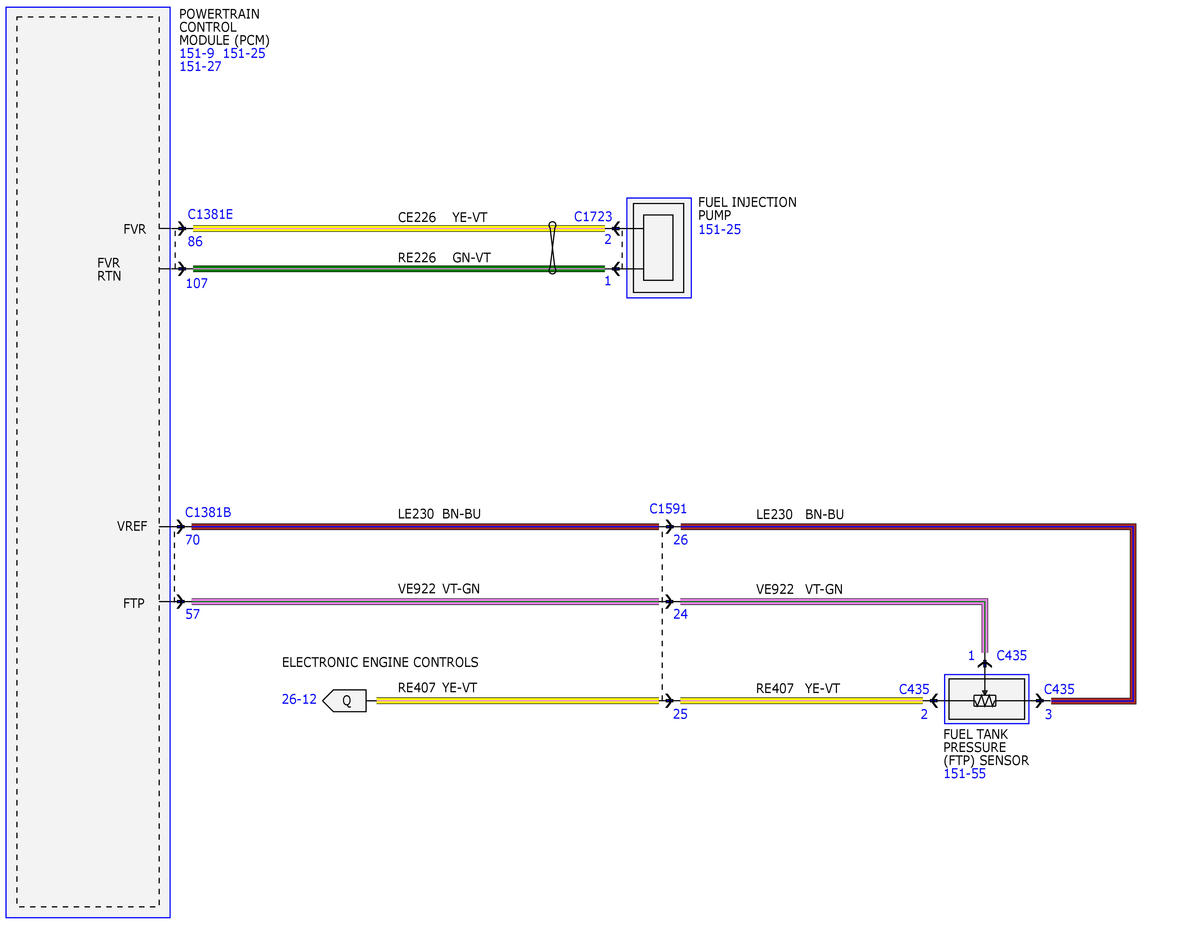Image resolution: width=1199 pixels, height=927 pixels.
Task: Open the 151-9 PCM page reference link
Action: [197, 54]
